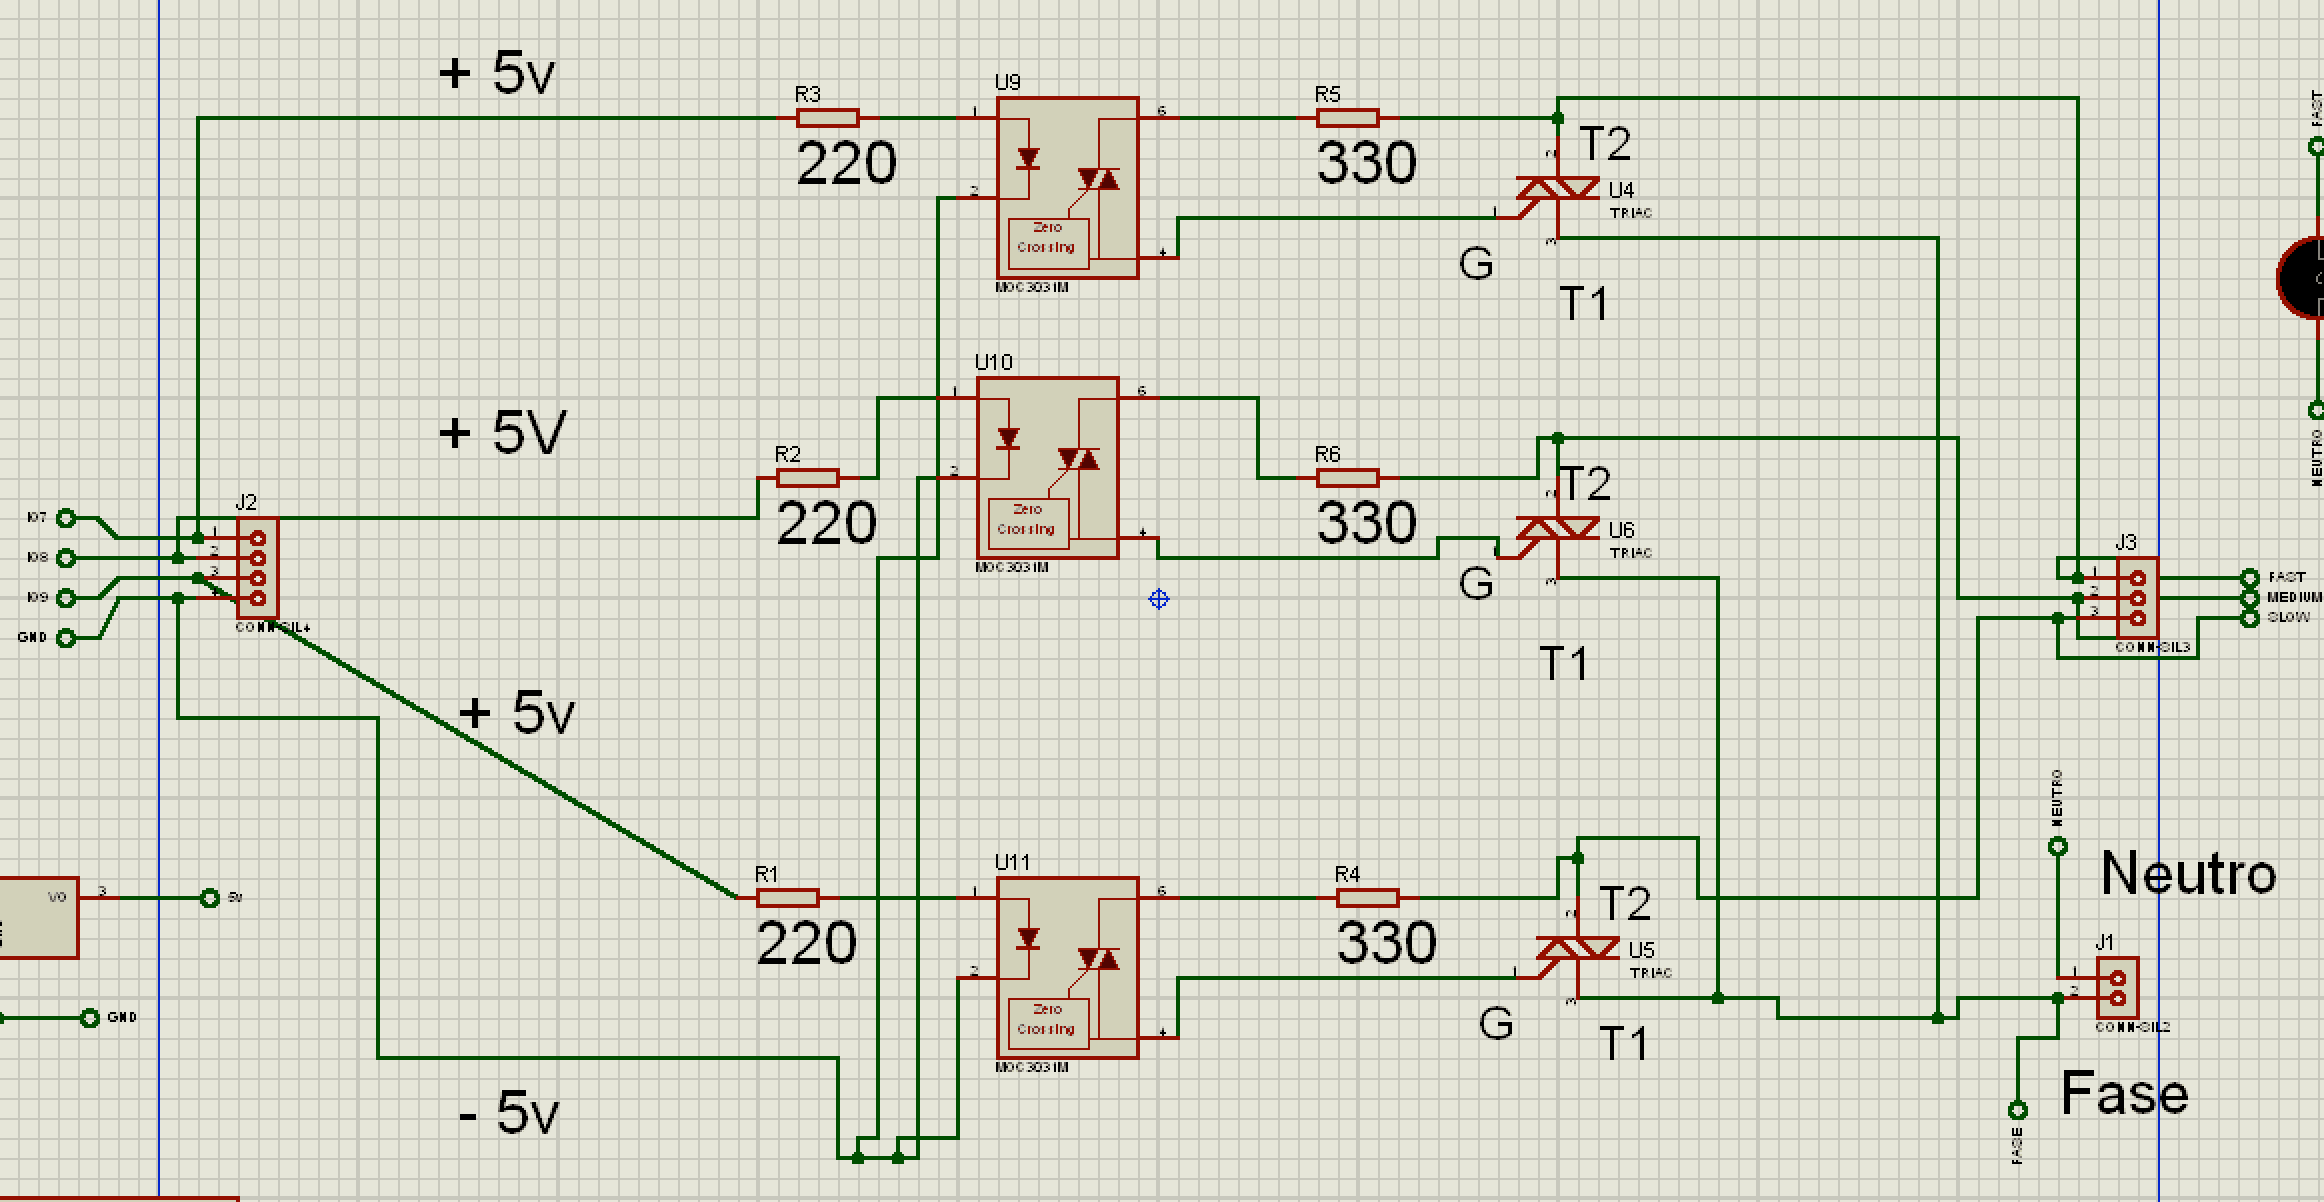The image size is (2324, 1202).
Task: Select the U10 optocoupler component
Action: (x=1047, y=467)
